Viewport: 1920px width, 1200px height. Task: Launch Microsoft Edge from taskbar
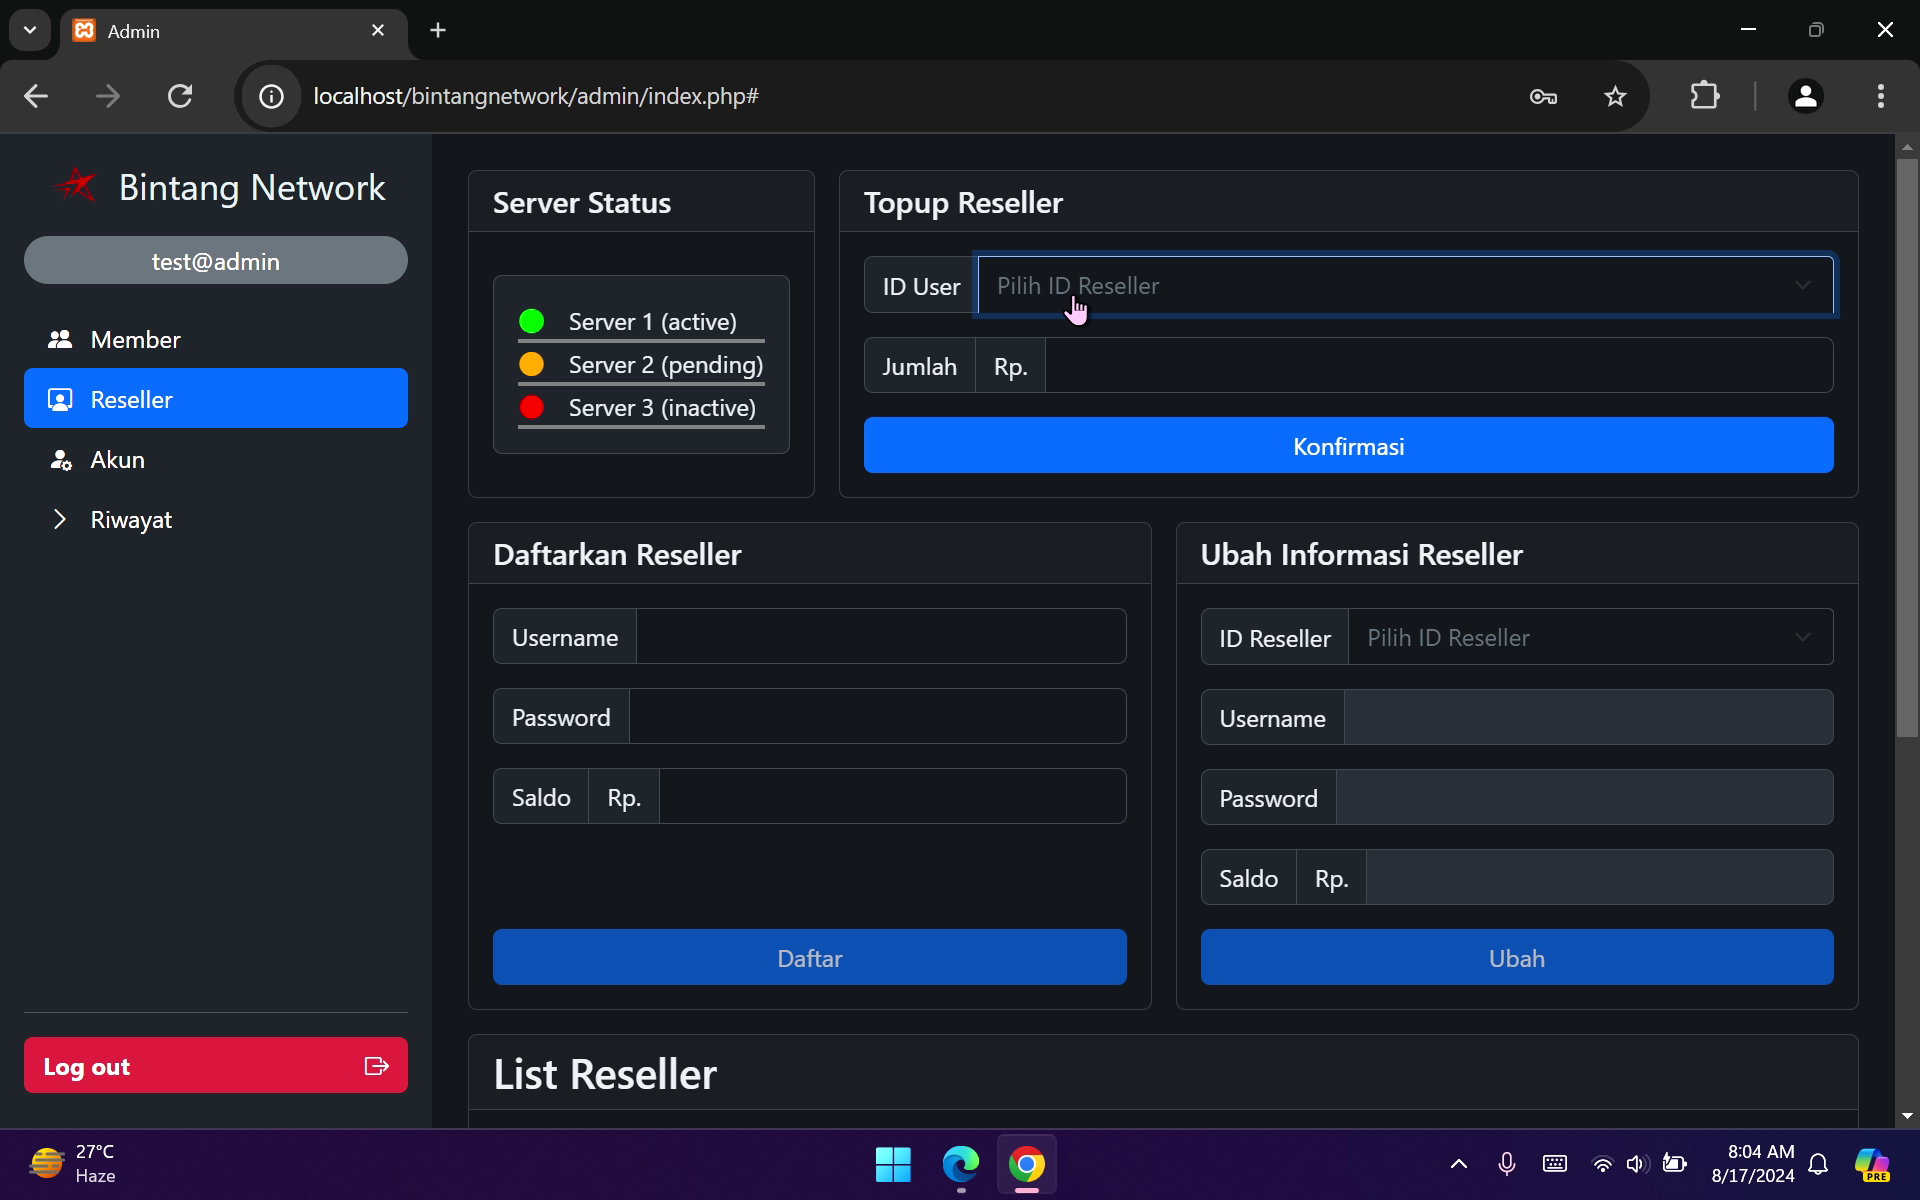click(960, 1164)
